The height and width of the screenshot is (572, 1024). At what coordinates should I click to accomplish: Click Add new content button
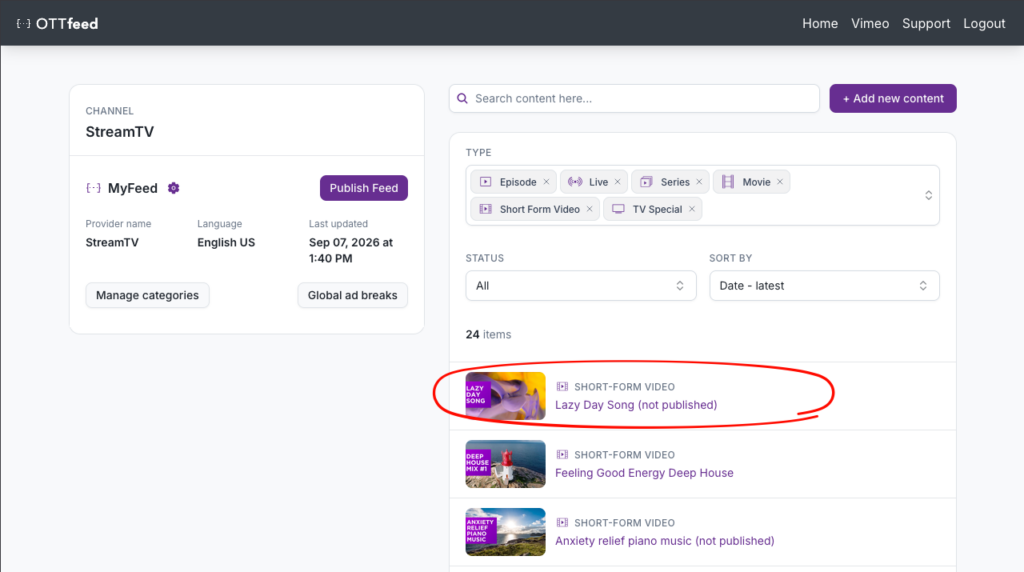893,99
